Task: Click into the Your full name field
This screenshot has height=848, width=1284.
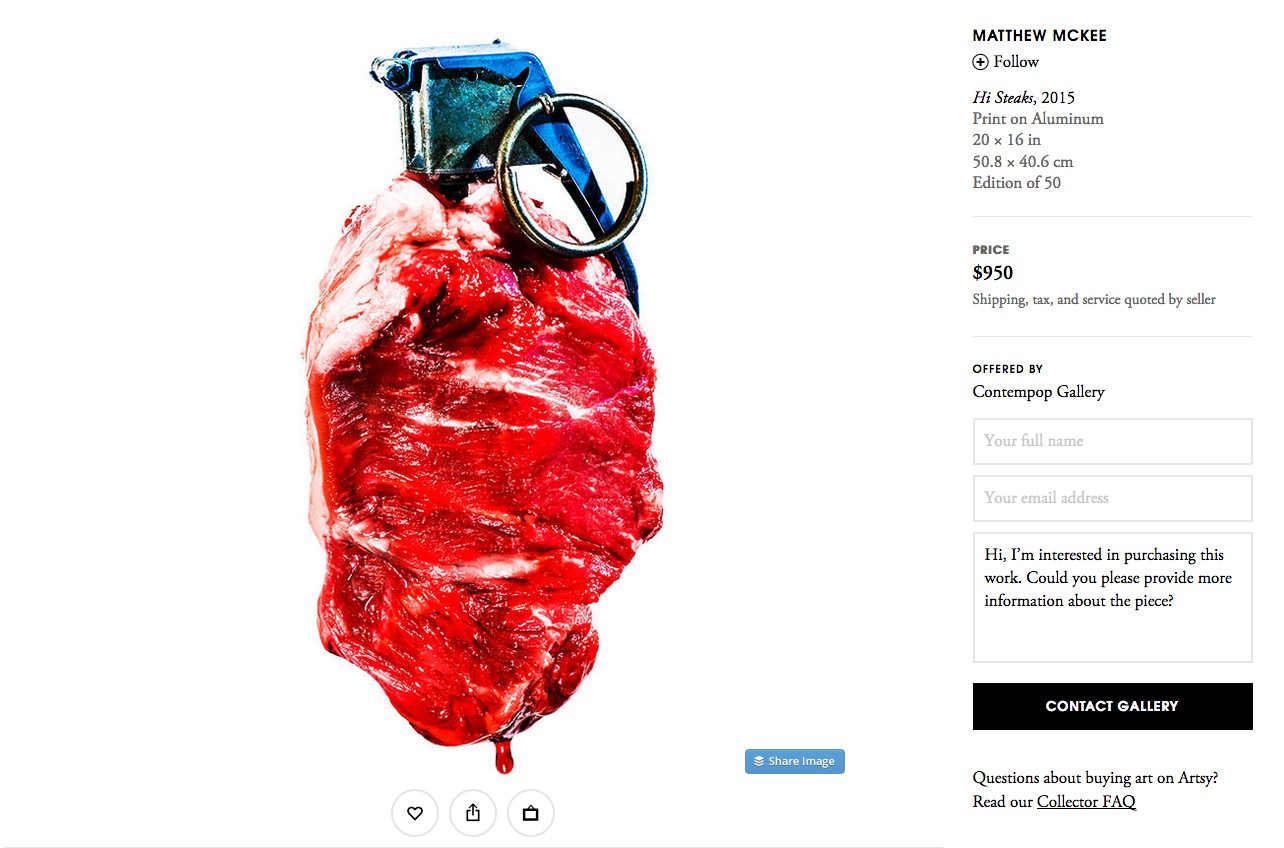Action: [x=1113, y=441]
